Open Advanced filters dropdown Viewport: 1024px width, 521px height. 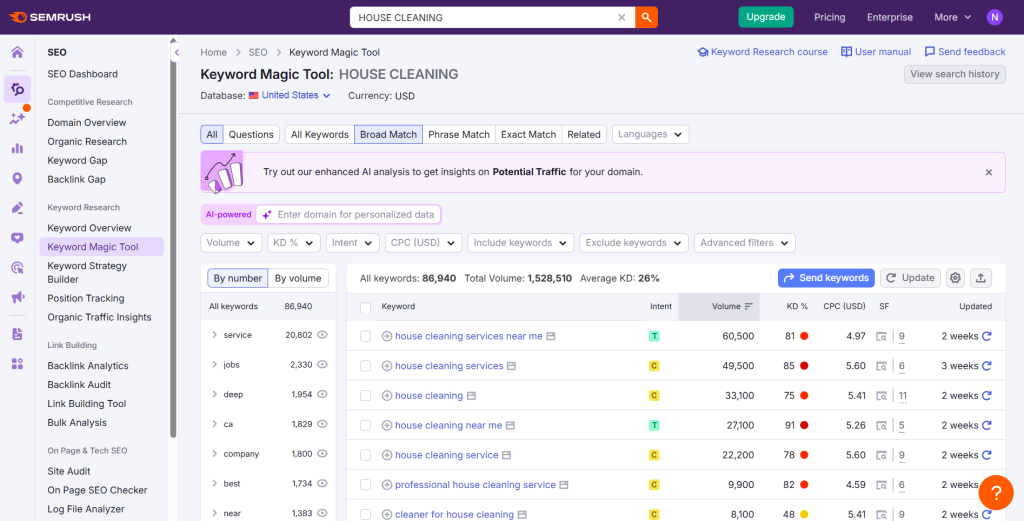(x=745, y=243)
